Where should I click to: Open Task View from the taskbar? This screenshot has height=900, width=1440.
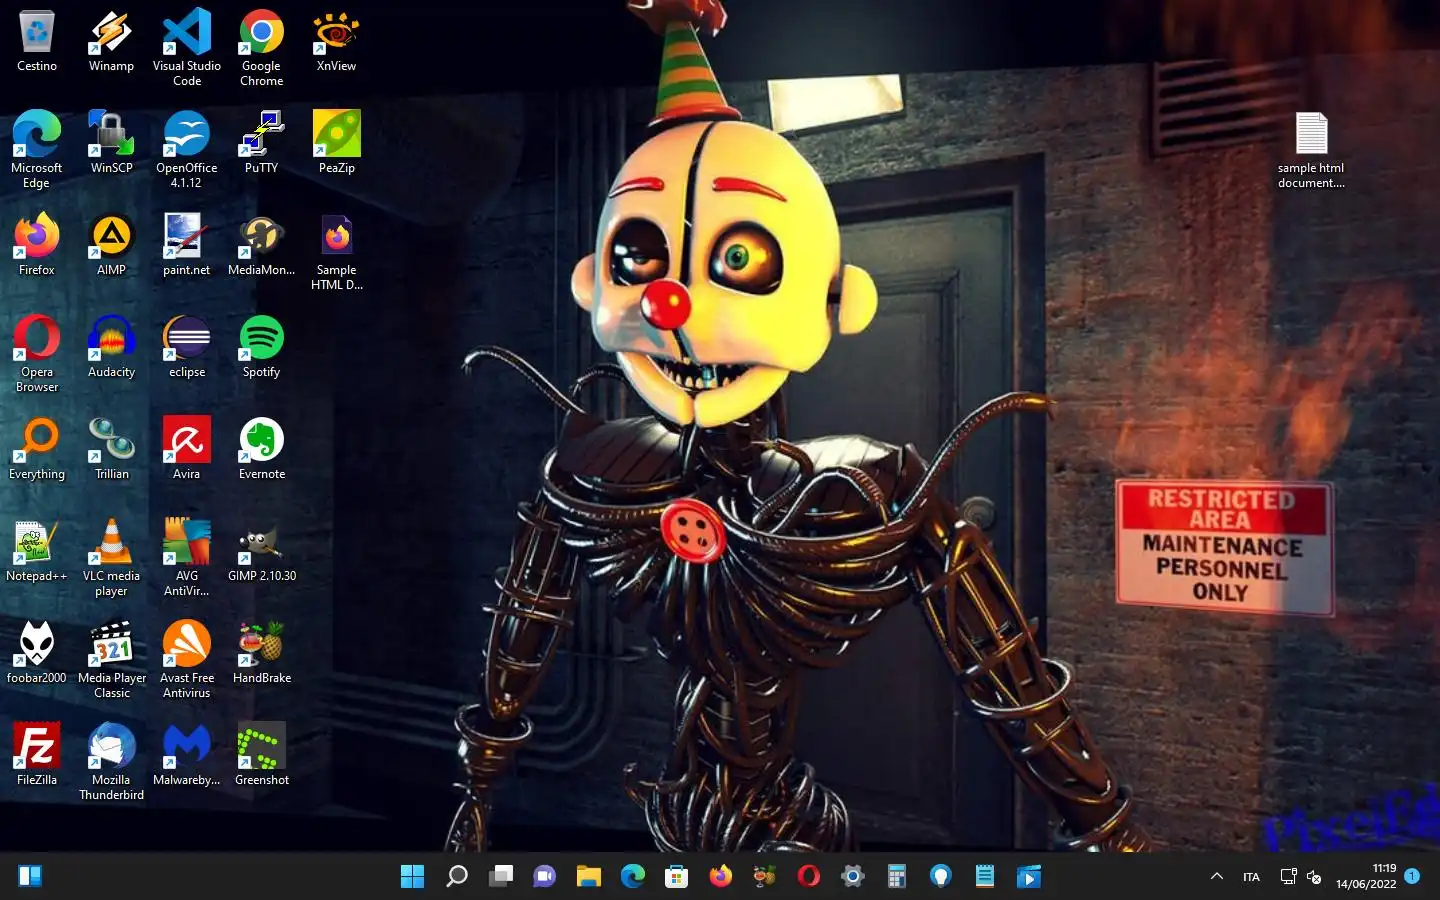coord(500,877)
